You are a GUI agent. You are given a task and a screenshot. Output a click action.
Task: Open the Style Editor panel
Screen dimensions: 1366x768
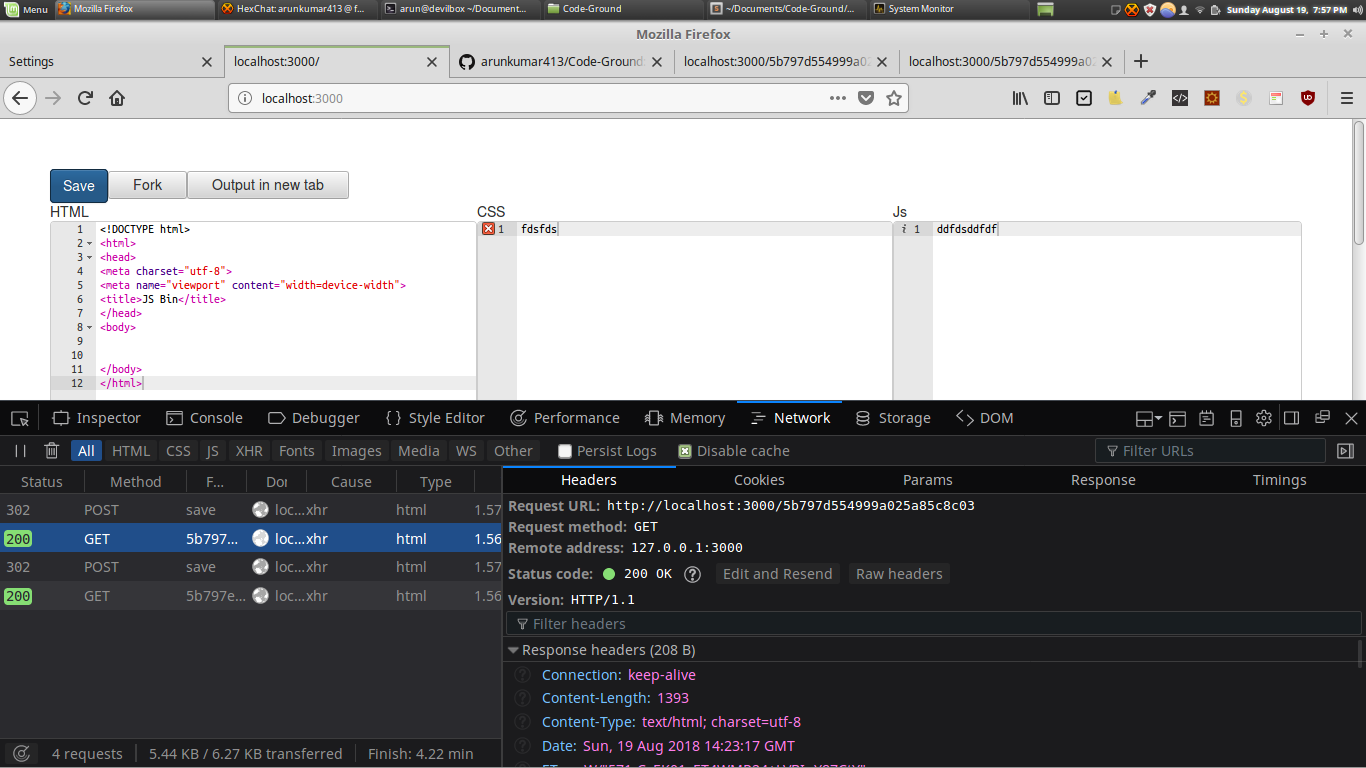point(434,418)
